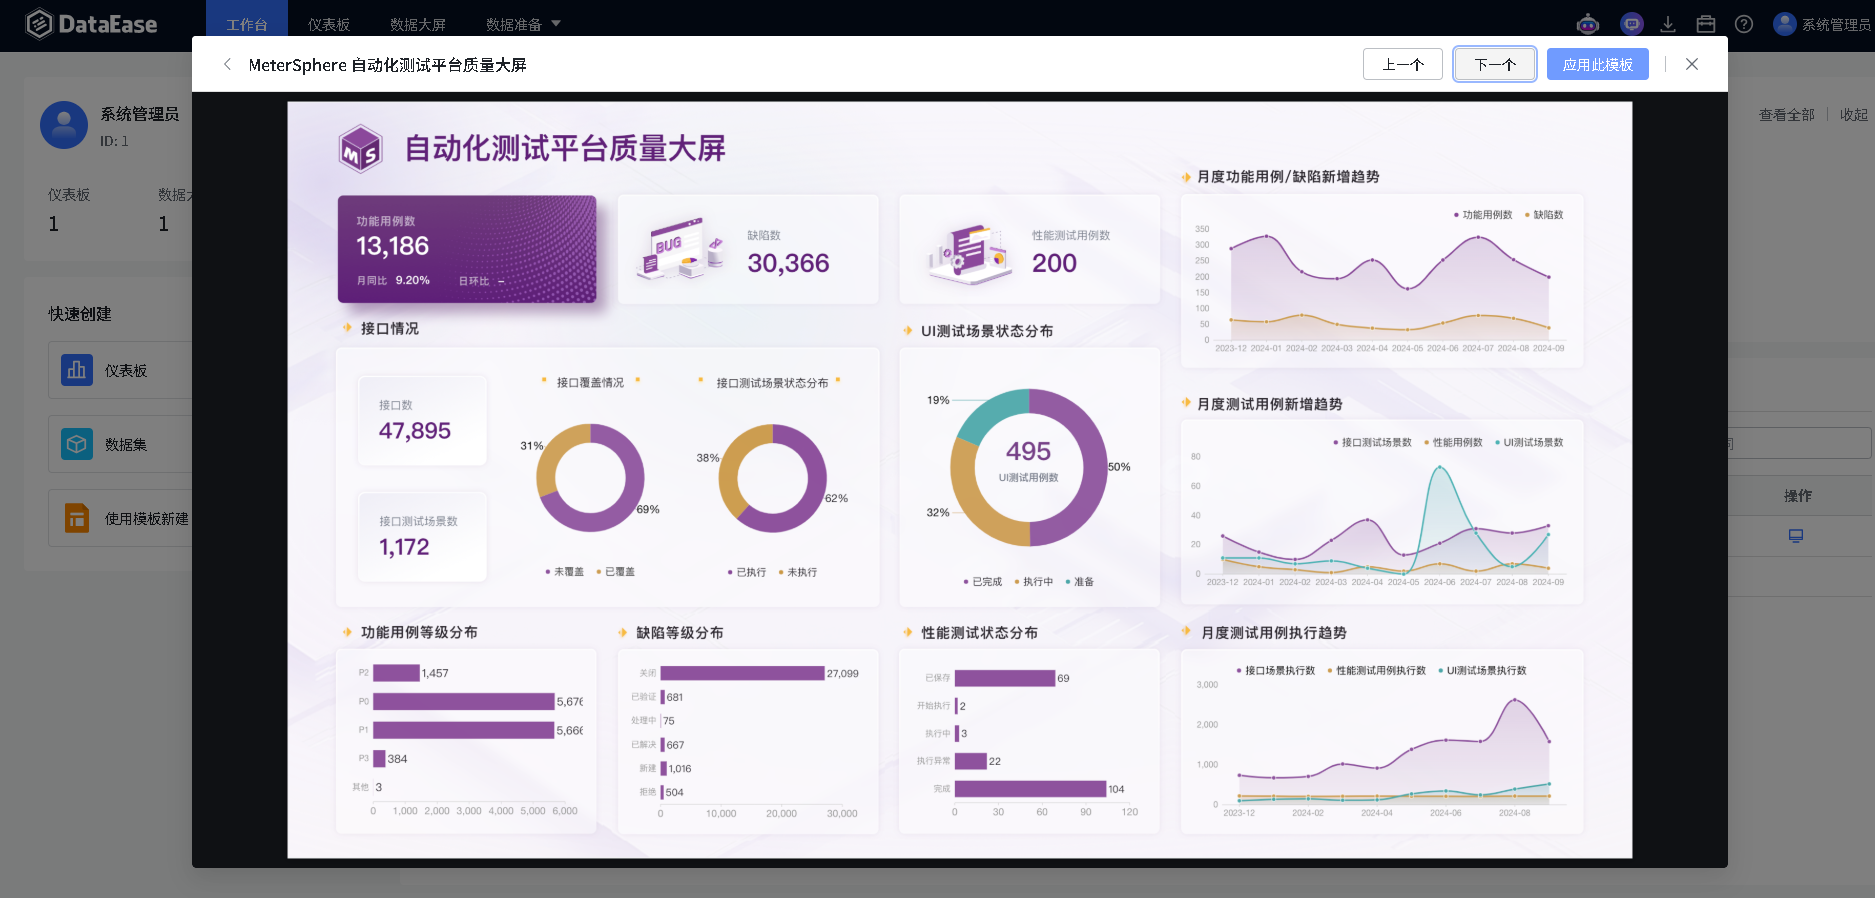Open the 系统管理员 account menu
The width and height of the screenshot is (1875, 898).
click(x=1822, y=24)
